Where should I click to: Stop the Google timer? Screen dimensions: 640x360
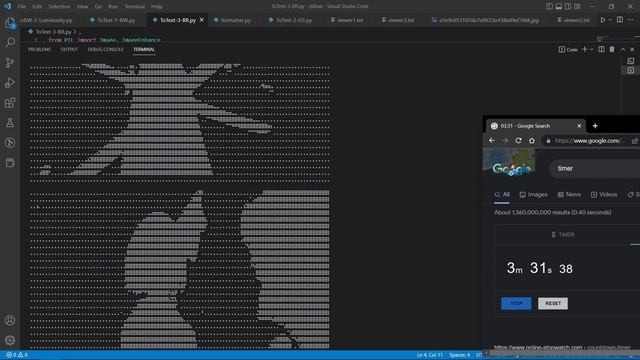pos(516,303)
